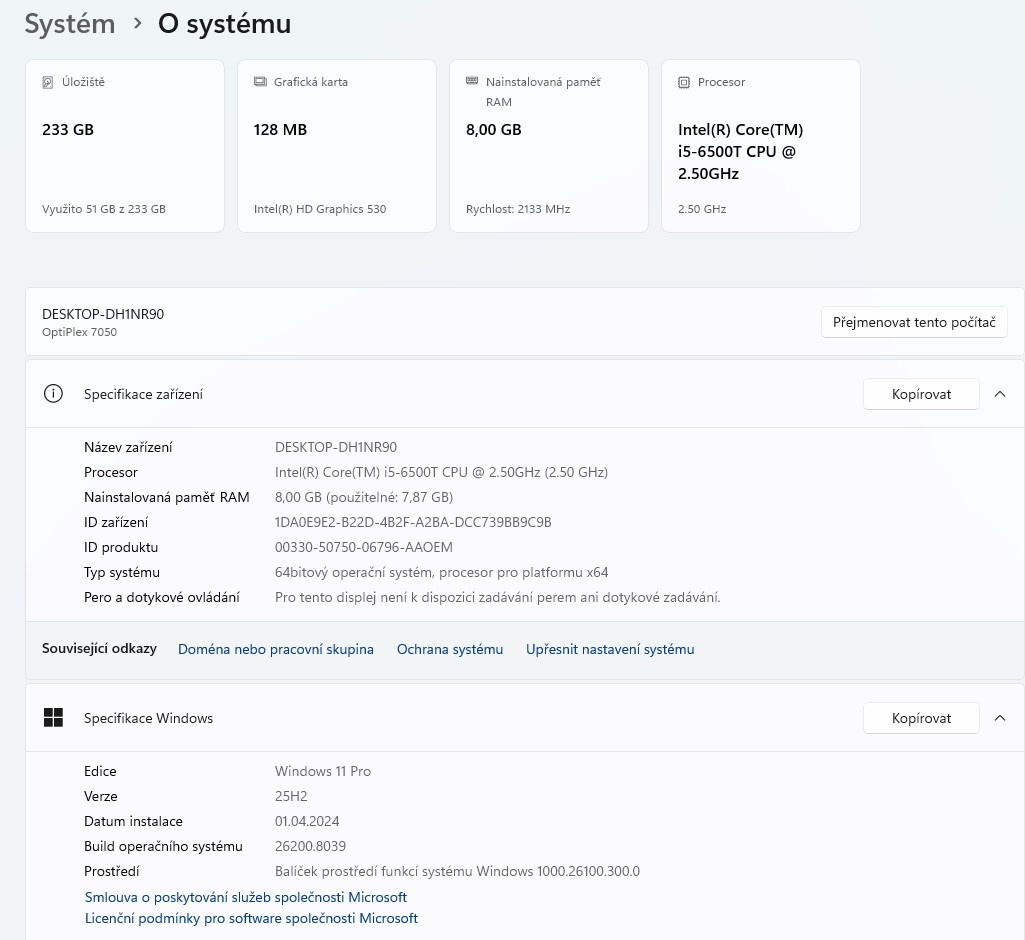The width and height of the screenshot is (1025, 940).
Task: Open Licenční podmínky pro software společnosti Microsoft
Action: click(251, 918)
